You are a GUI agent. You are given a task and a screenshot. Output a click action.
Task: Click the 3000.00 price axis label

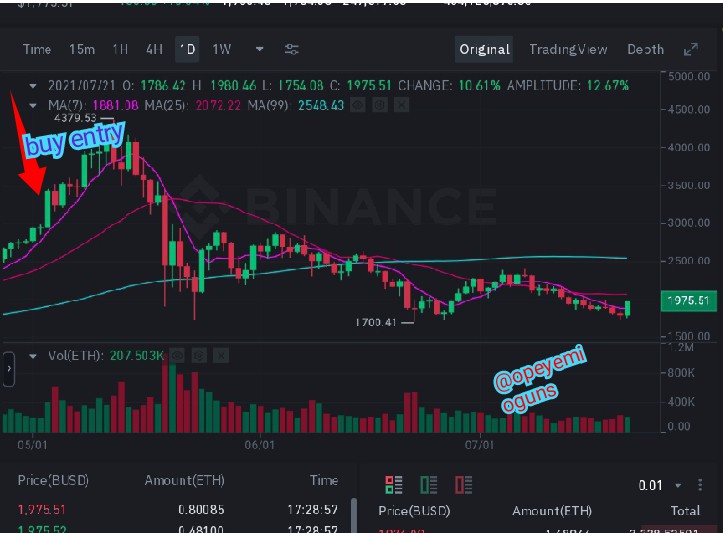pyautogui.click(x=689, y=223)
